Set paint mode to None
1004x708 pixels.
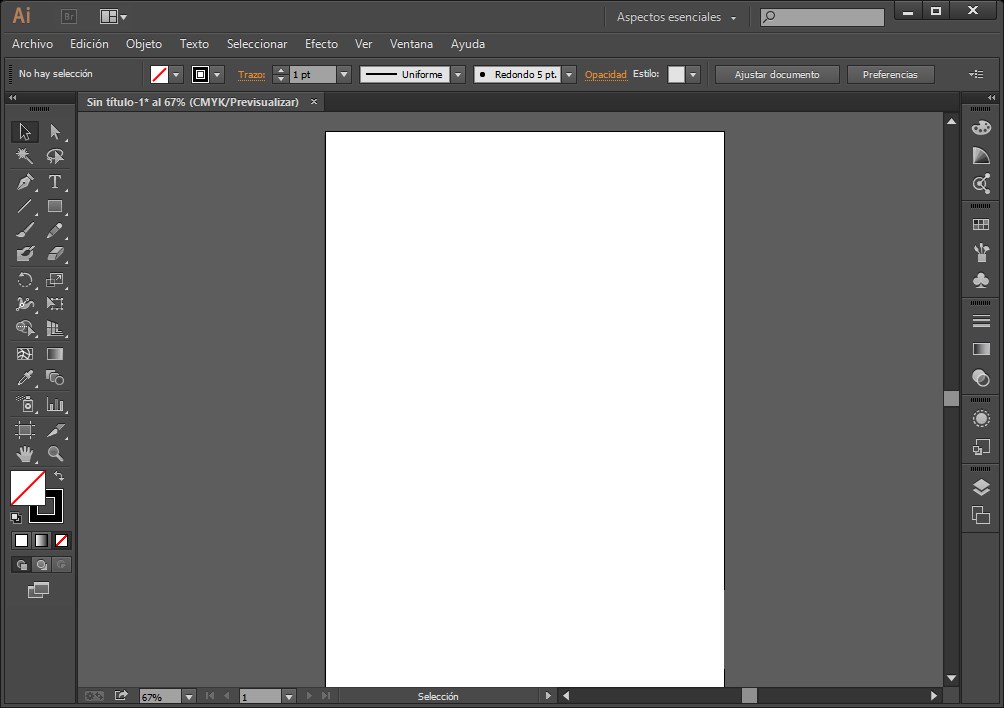point(62,540)
